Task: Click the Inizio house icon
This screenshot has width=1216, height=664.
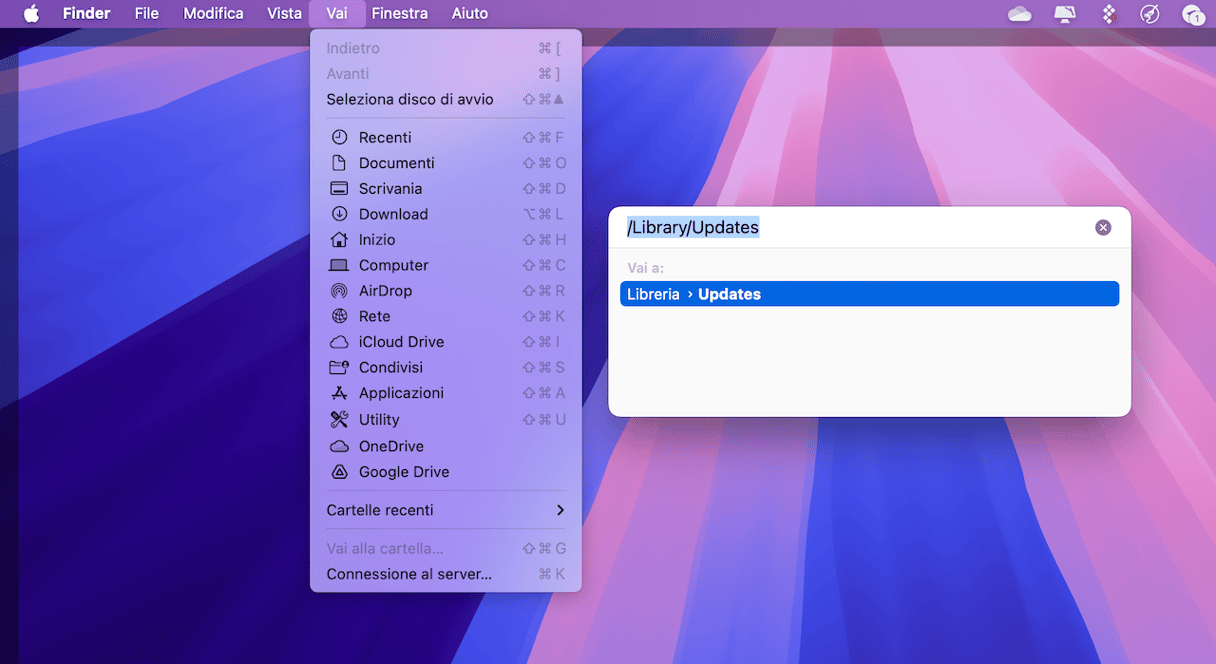Action: [x=339, y=240]
